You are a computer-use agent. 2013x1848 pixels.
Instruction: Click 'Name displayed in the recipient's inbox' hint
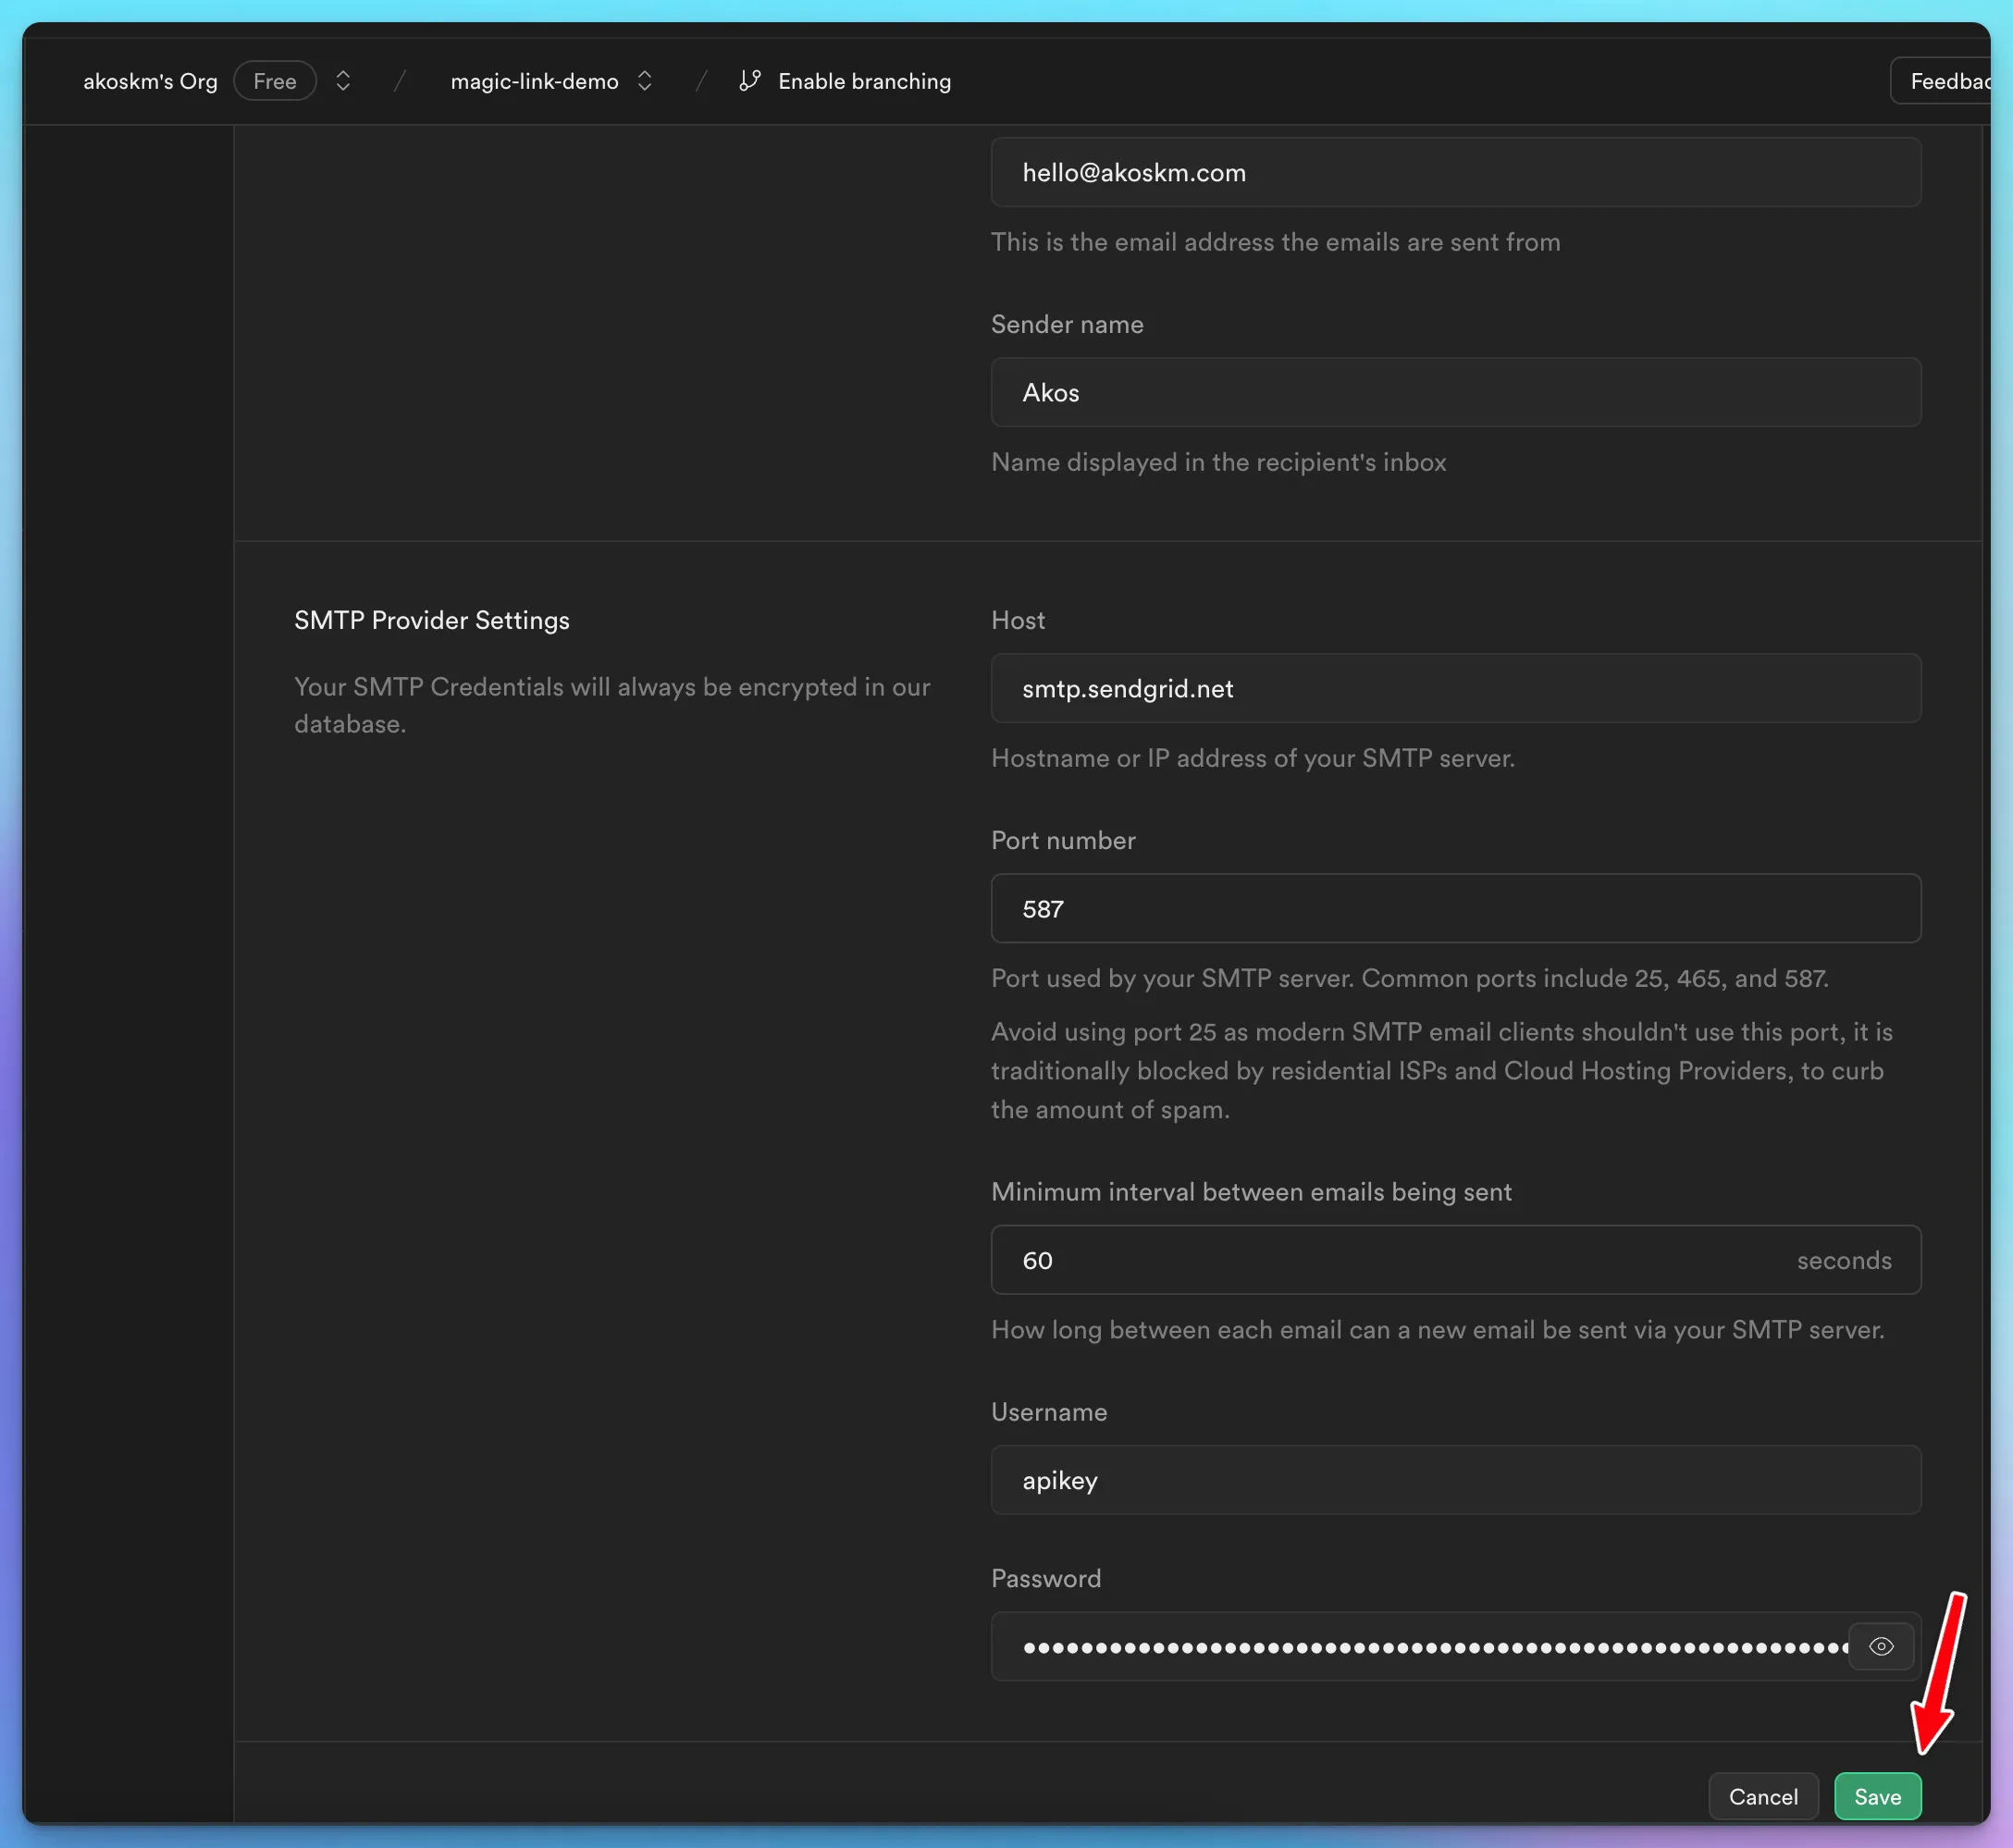[x=1218, y=462]
